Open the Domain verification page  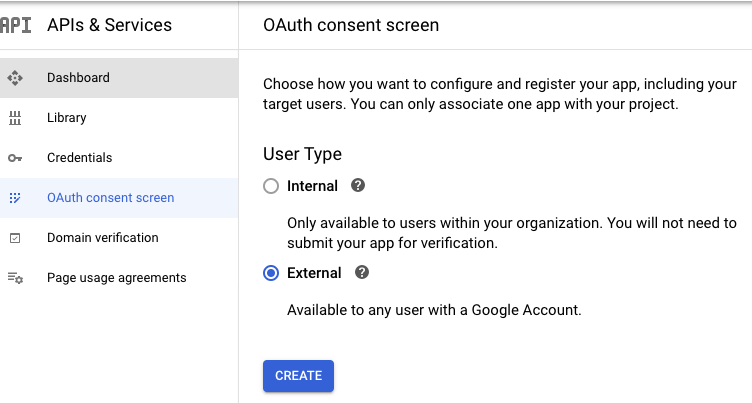102,238
